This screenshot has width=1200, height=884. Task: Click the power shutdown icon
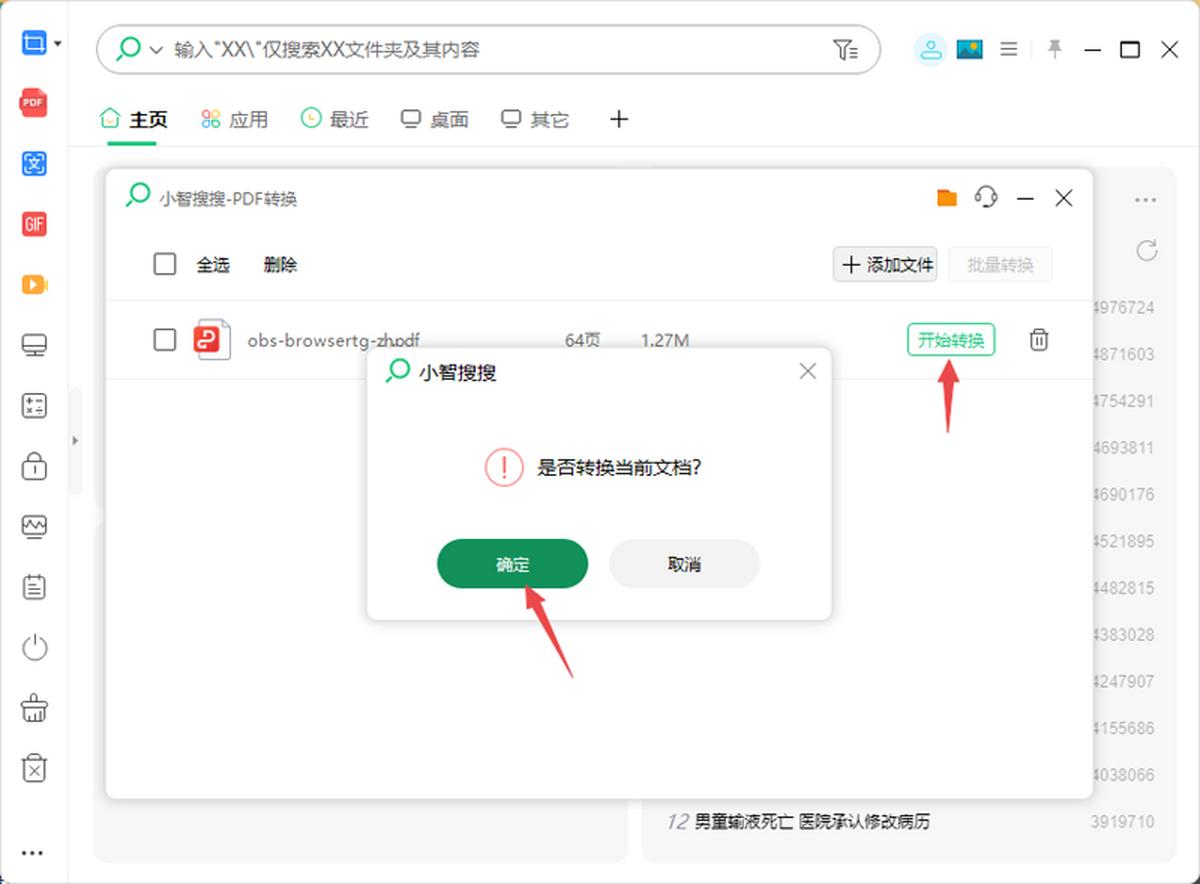click(x=35, y=647)
